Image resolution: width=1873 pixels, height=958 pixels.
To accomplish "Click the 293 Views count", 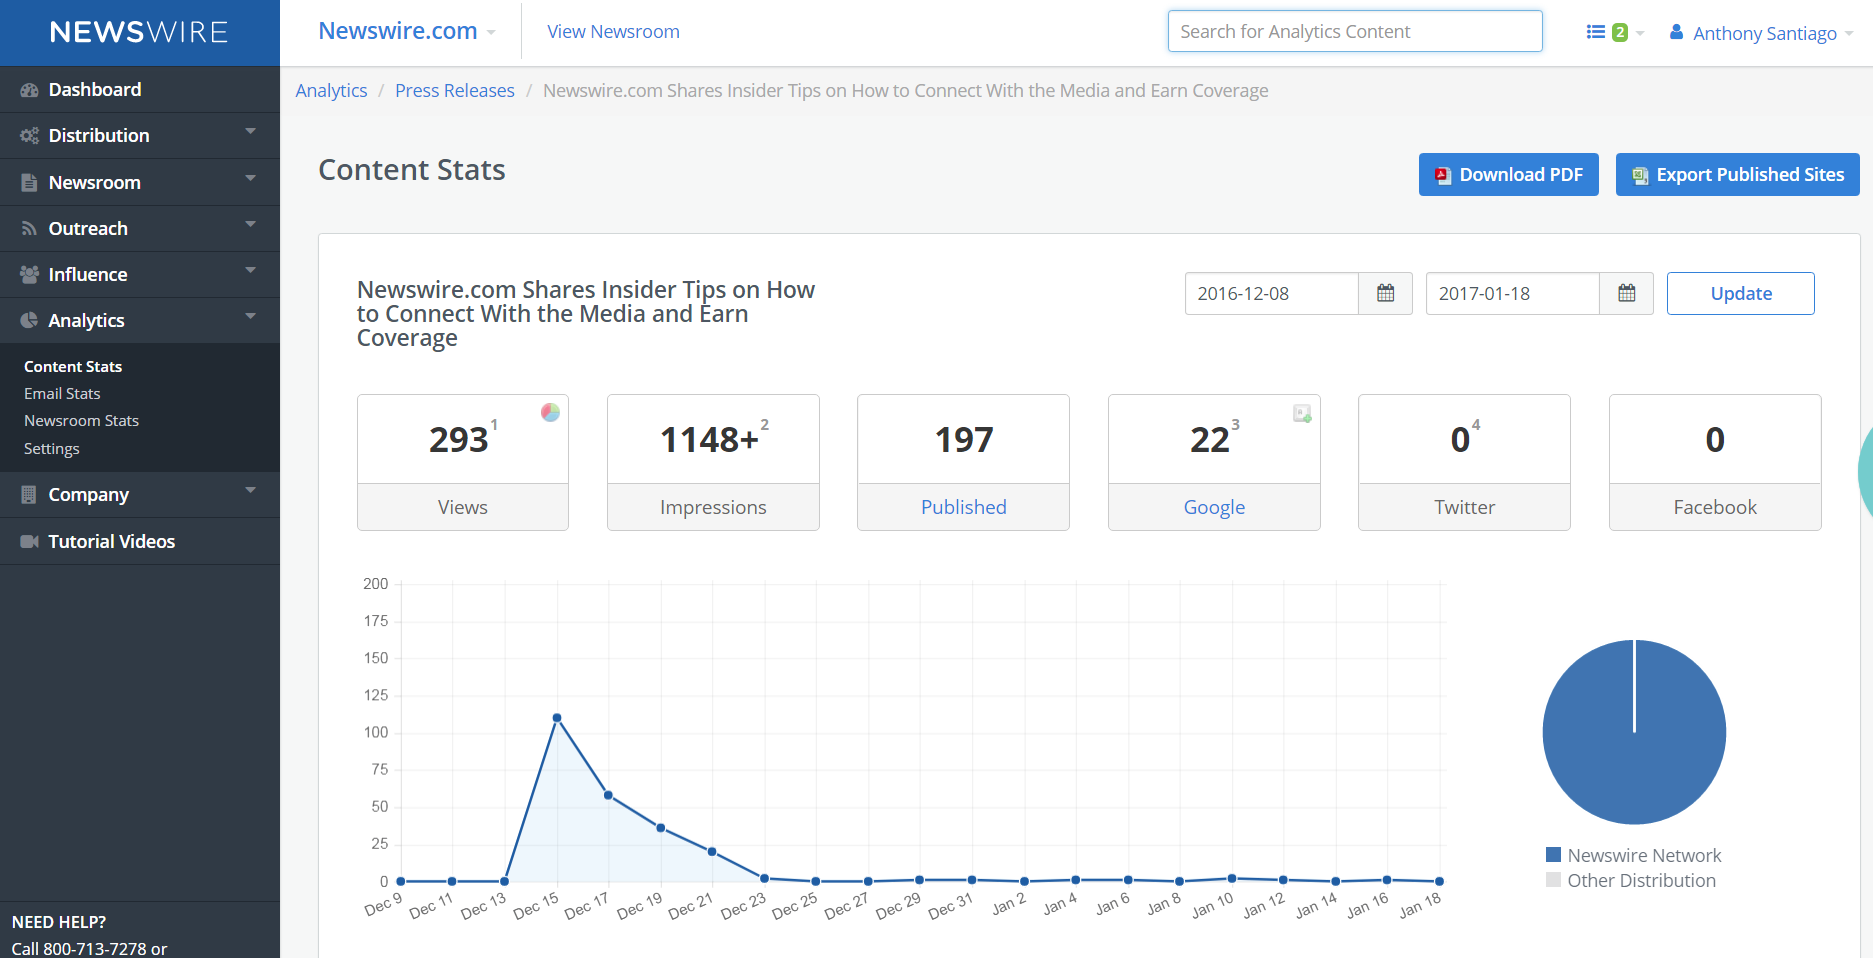I will pyautogui.click(x=459, y=440).
